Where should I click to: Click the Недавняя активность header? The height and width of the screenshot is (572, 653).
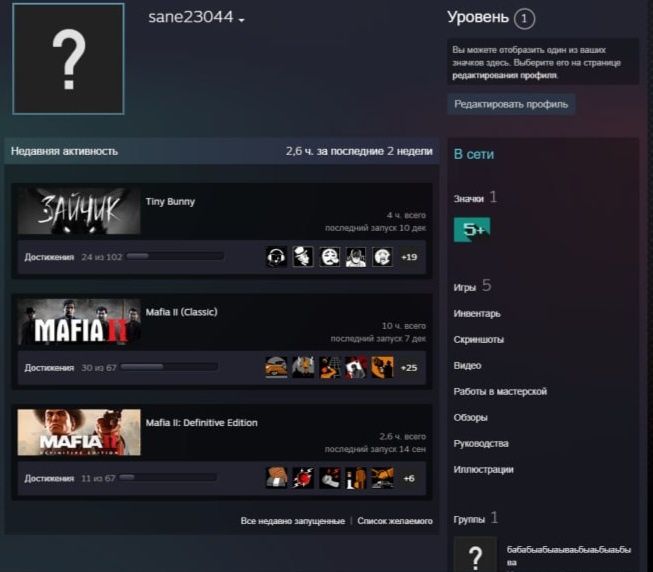click(65, 151)
